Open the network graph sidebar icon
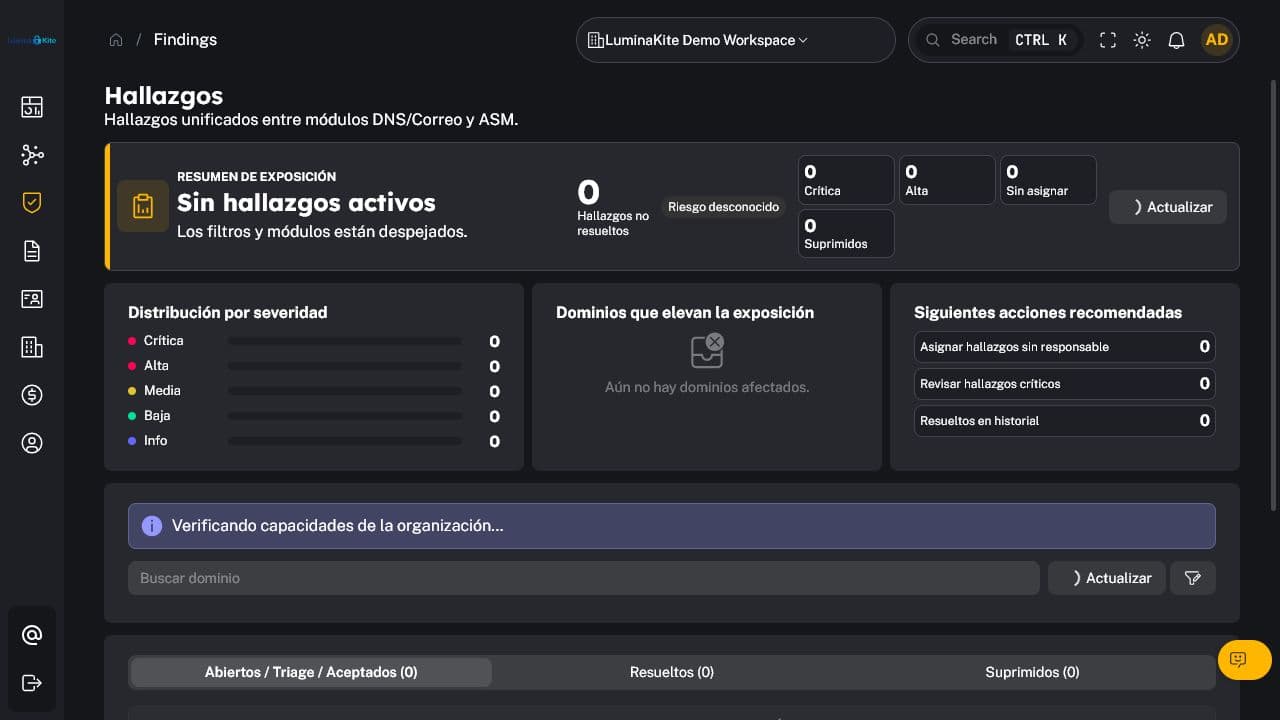Screen dimensions: 1280x720 tap(32, 155)
